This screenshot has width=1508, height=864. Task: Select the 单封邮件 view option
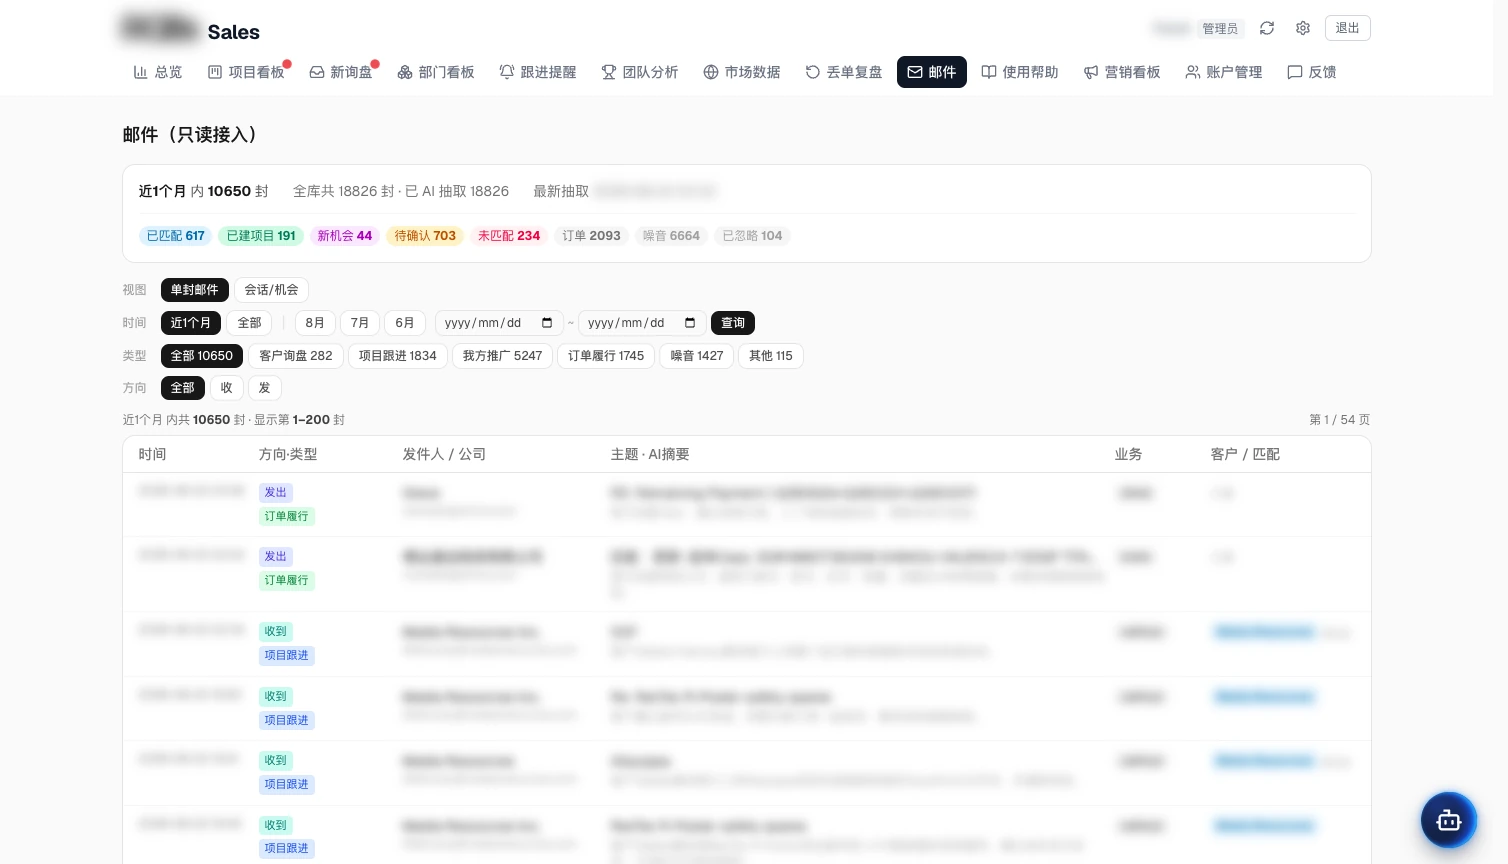[194, 290]
